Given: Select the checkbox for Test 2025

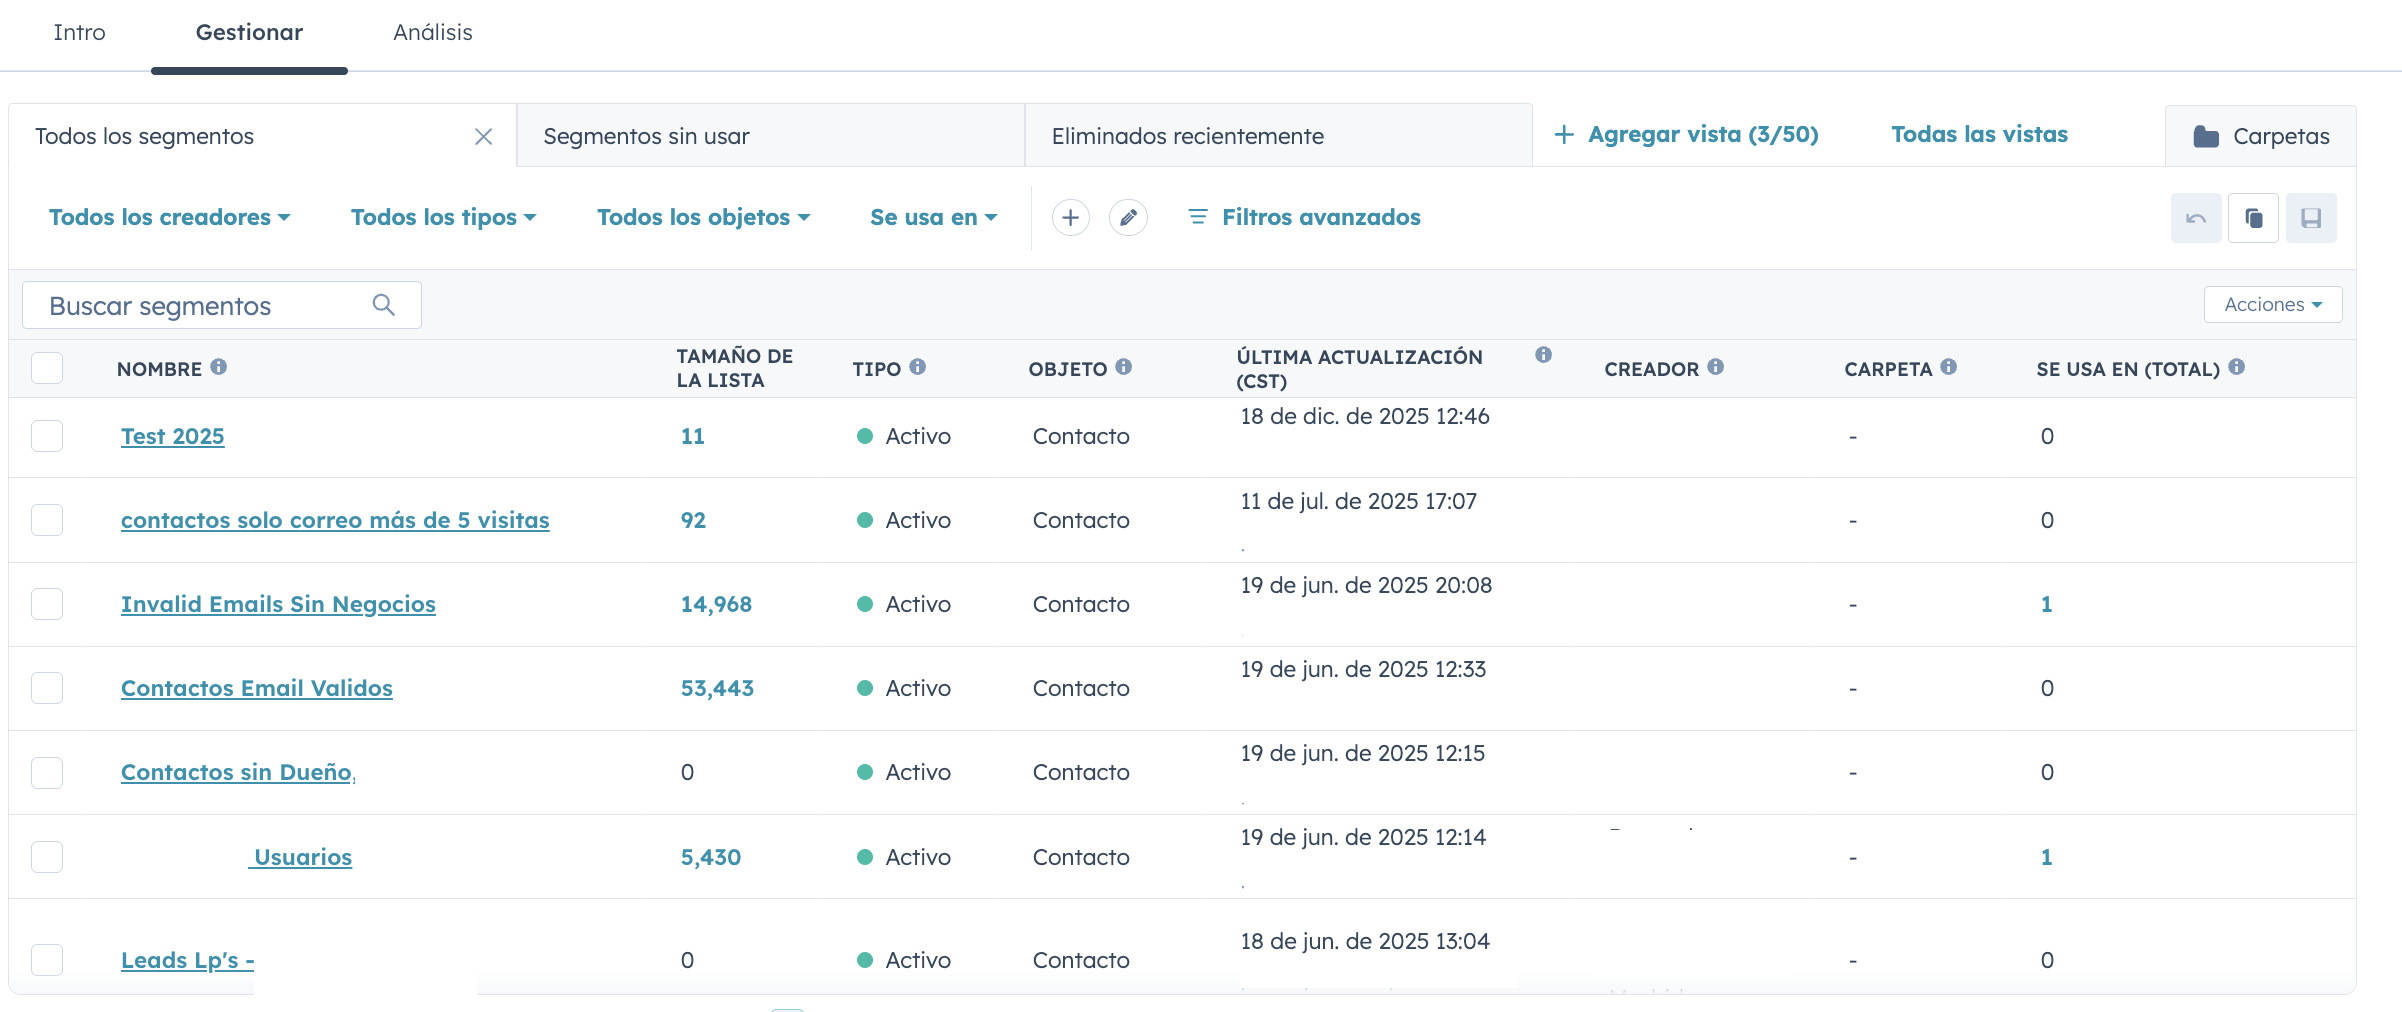Looking at the screenshot, I should [47, 436].
